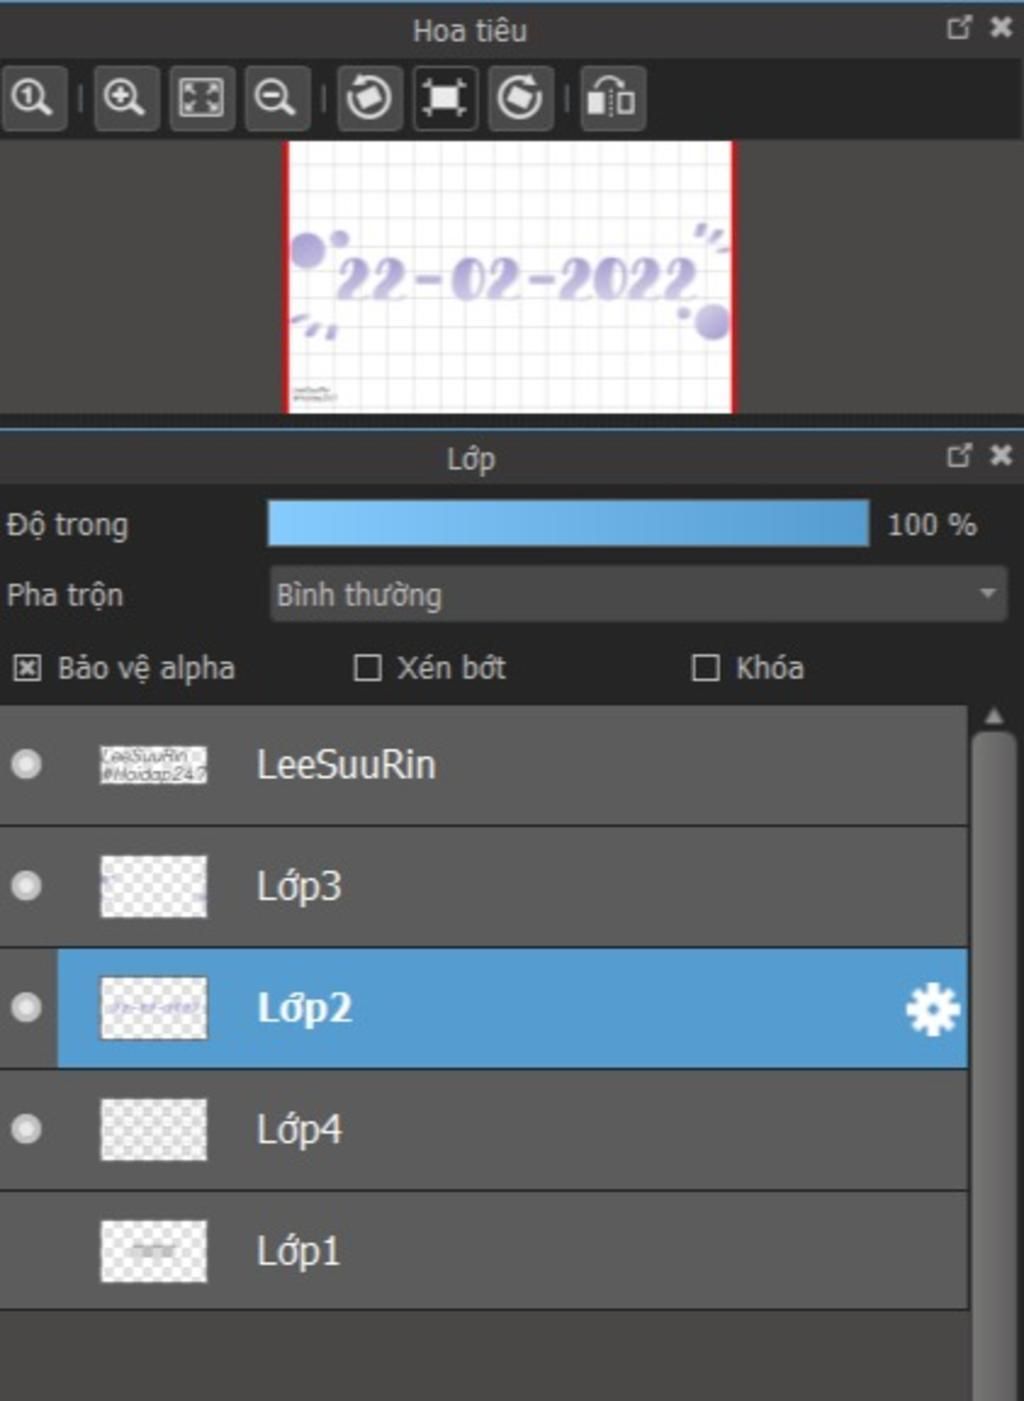This screenshot has height=1401, width=1024.
Task: Toggle visibility of layer Lớp3
Action: (x=27, y=886)
